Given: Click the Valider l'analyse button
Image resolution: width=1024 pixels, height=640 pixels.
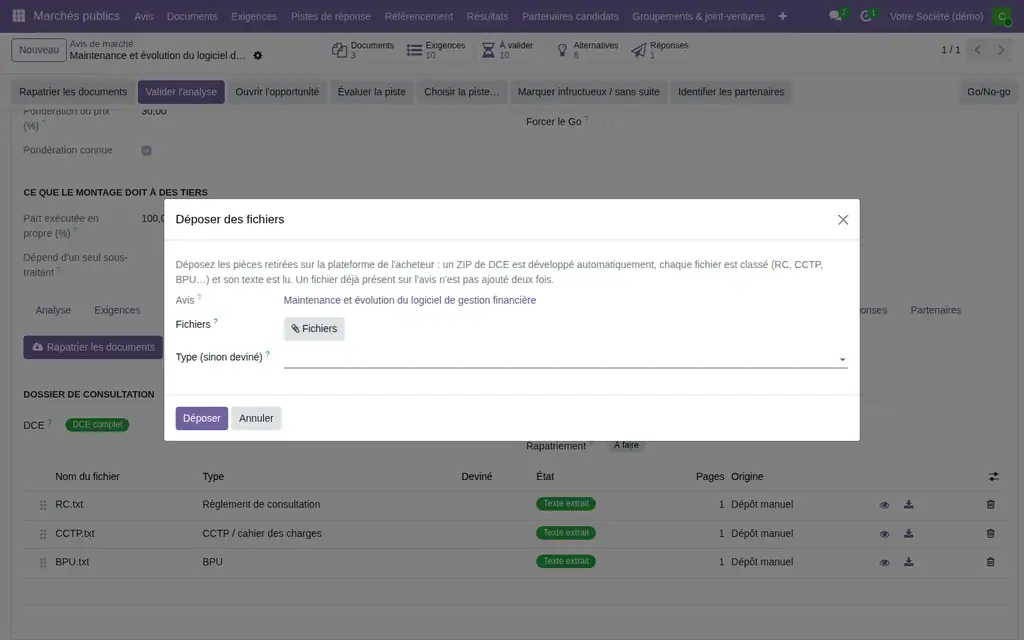Looking at the screenshot, I should [x=181, y=92].
